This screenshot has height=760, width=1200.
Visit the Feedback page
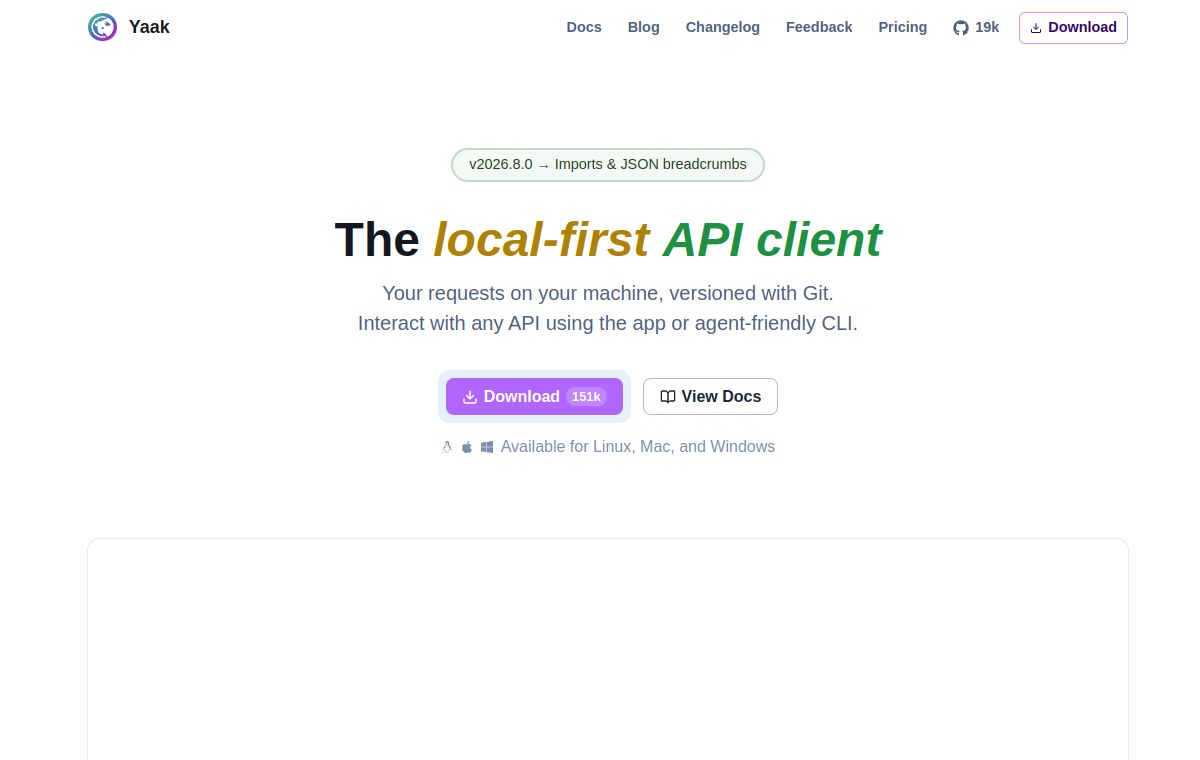pyautogui.click(x=819, y=27)
